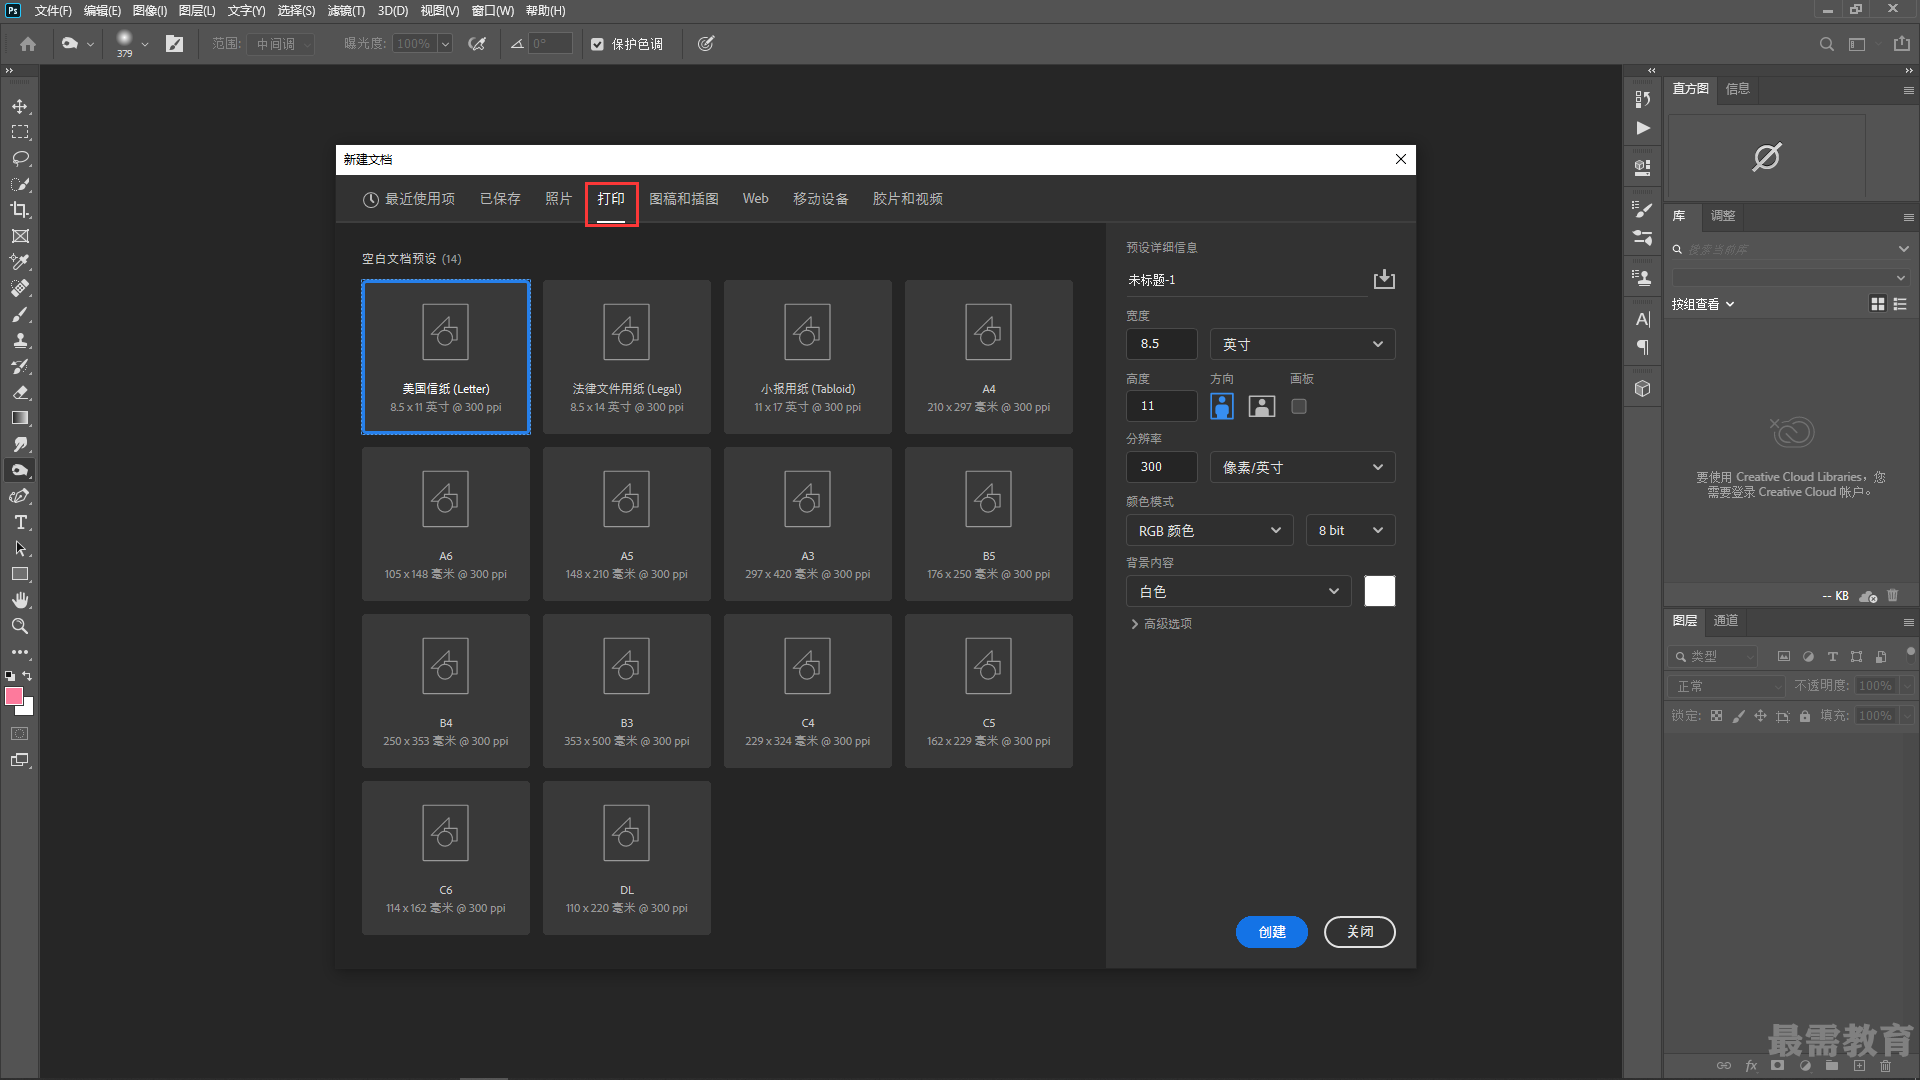
Task: Open the 移动设备 tab
Action: click(x=821, y=199)
